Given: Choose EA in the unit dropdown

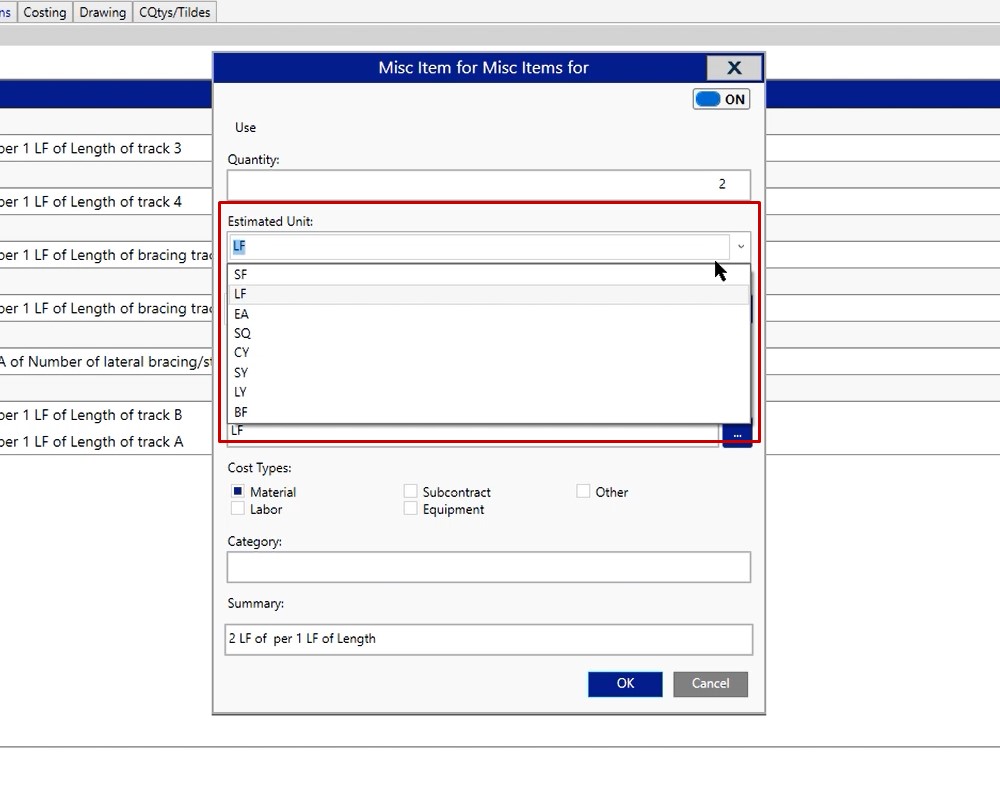Looking at the screenshot, I should coord(241,314).
